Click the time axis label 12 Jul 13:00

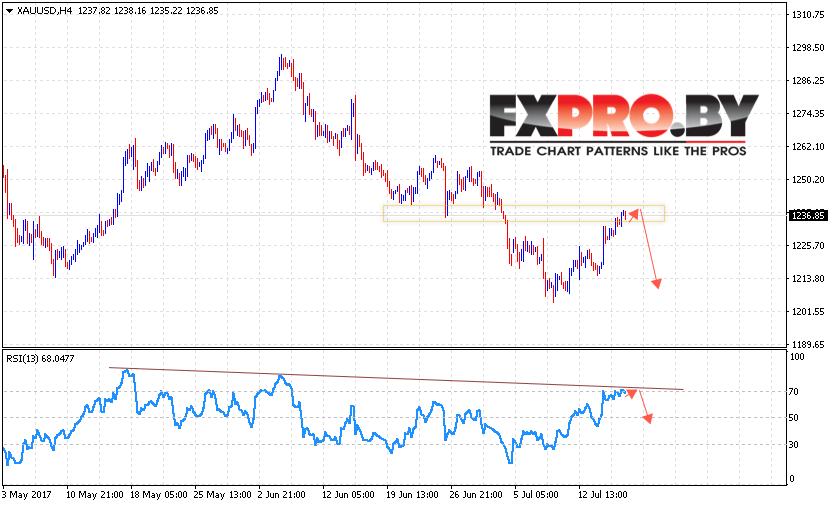pos(603,495)
